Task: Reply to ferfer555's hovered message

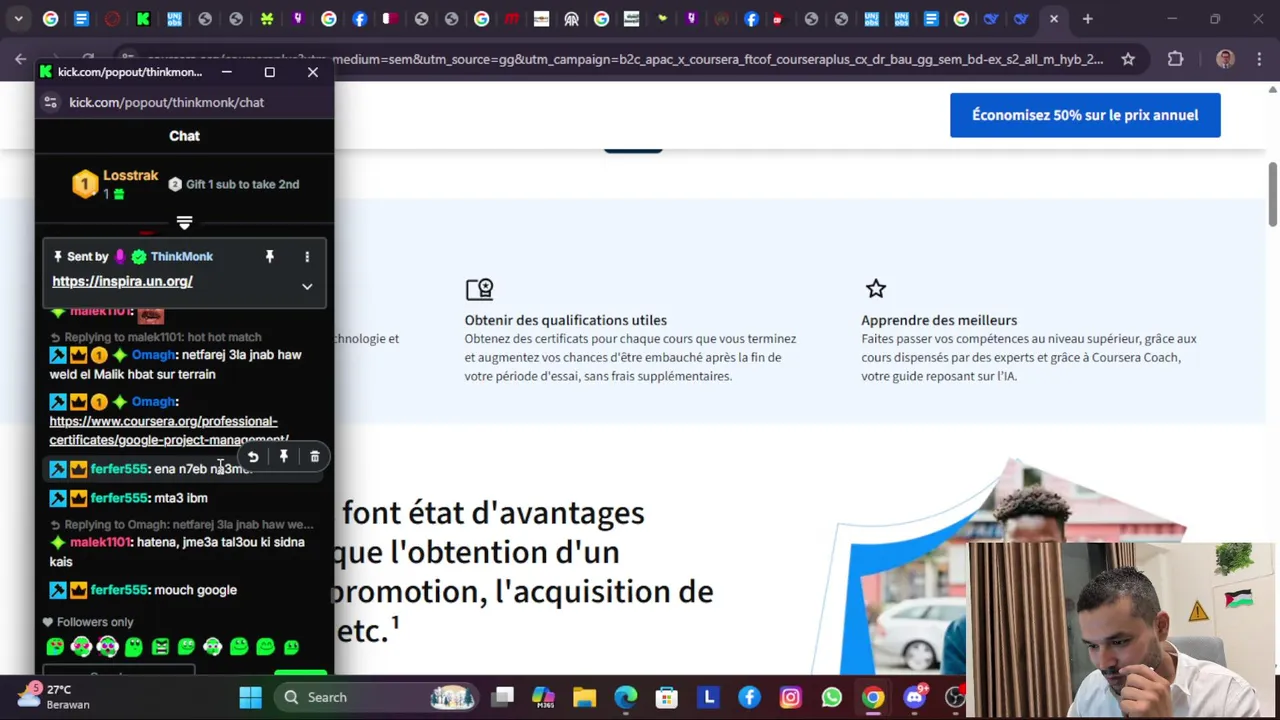Action: pos(253,457)
